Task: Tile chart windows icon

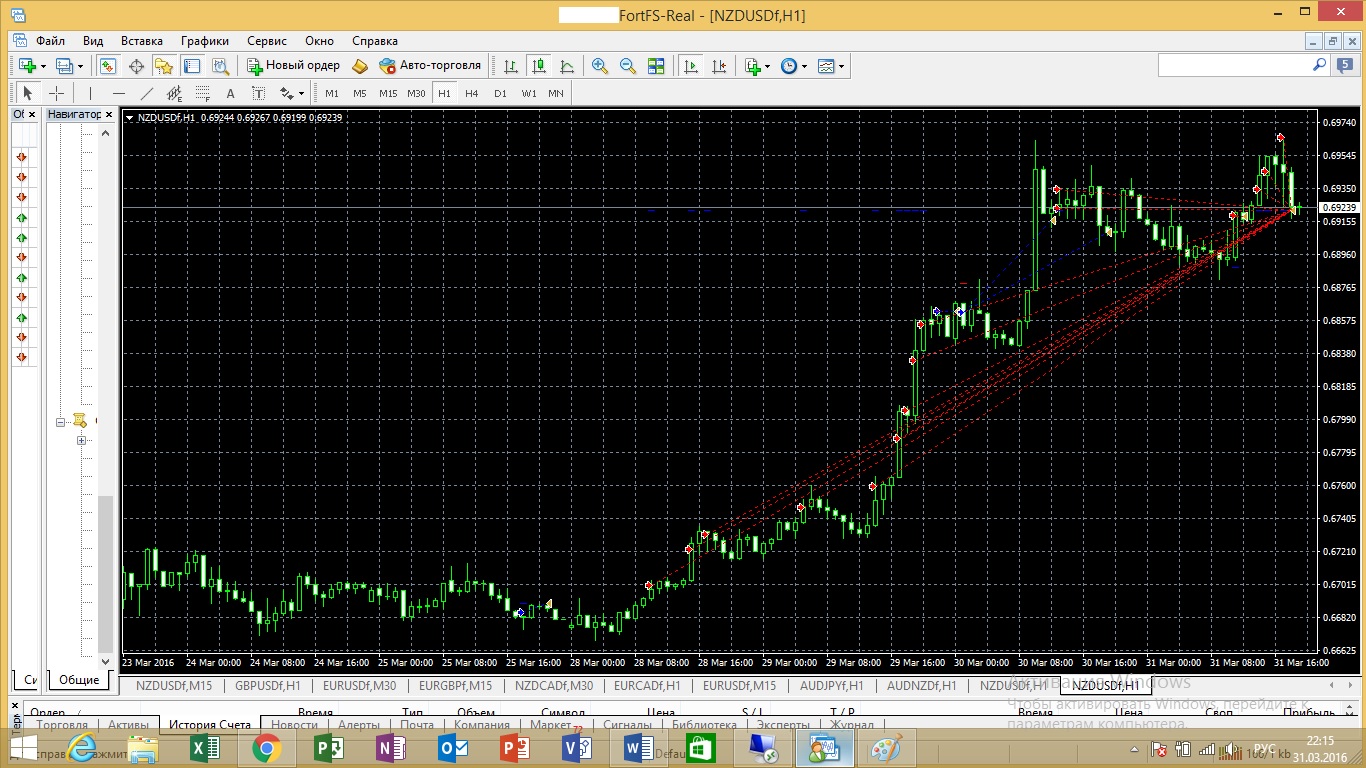Action: (x=656, y=66)
